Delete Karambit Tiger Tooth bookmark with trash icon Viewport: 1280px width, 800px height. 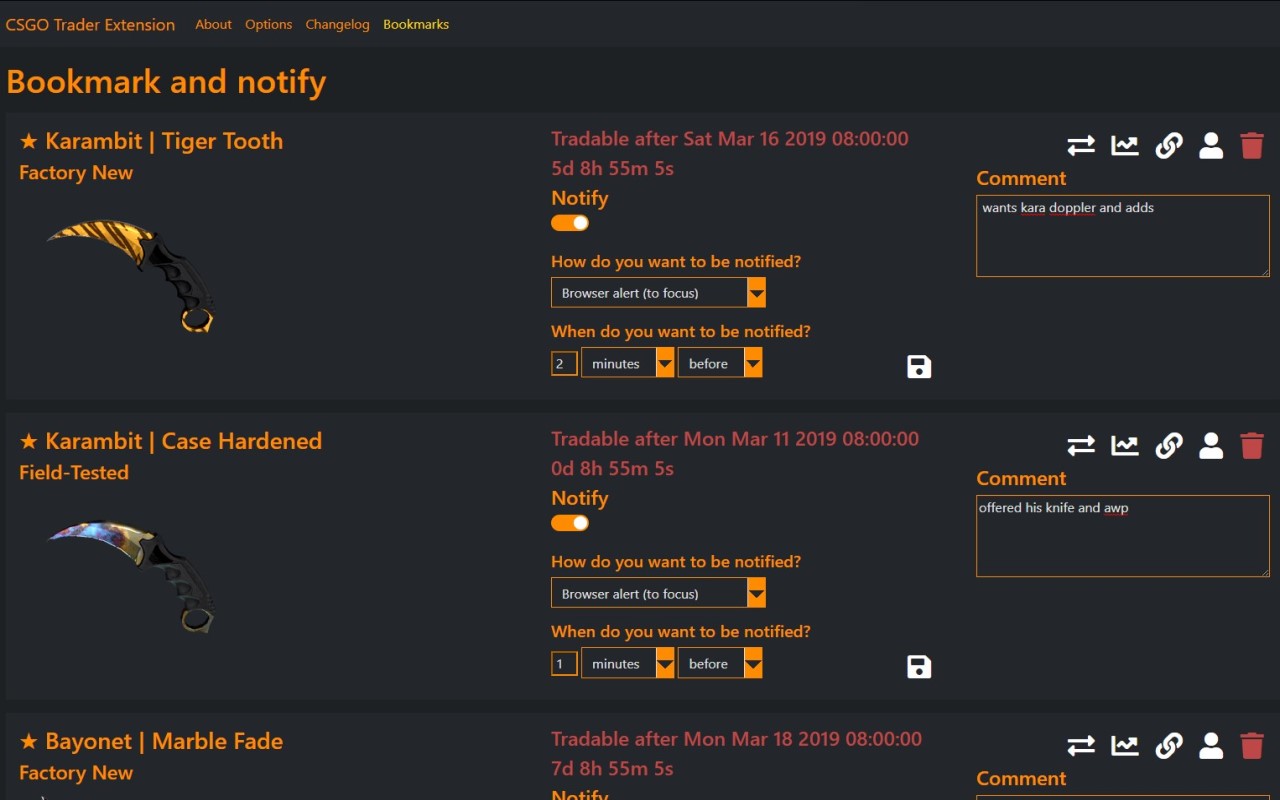1252,146
